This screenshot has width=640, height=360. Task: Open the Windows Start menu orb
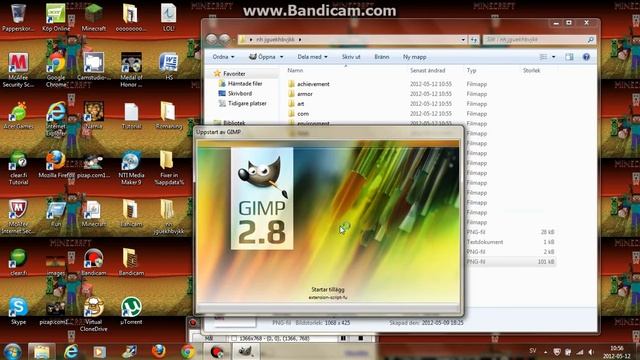pos(12,351)
